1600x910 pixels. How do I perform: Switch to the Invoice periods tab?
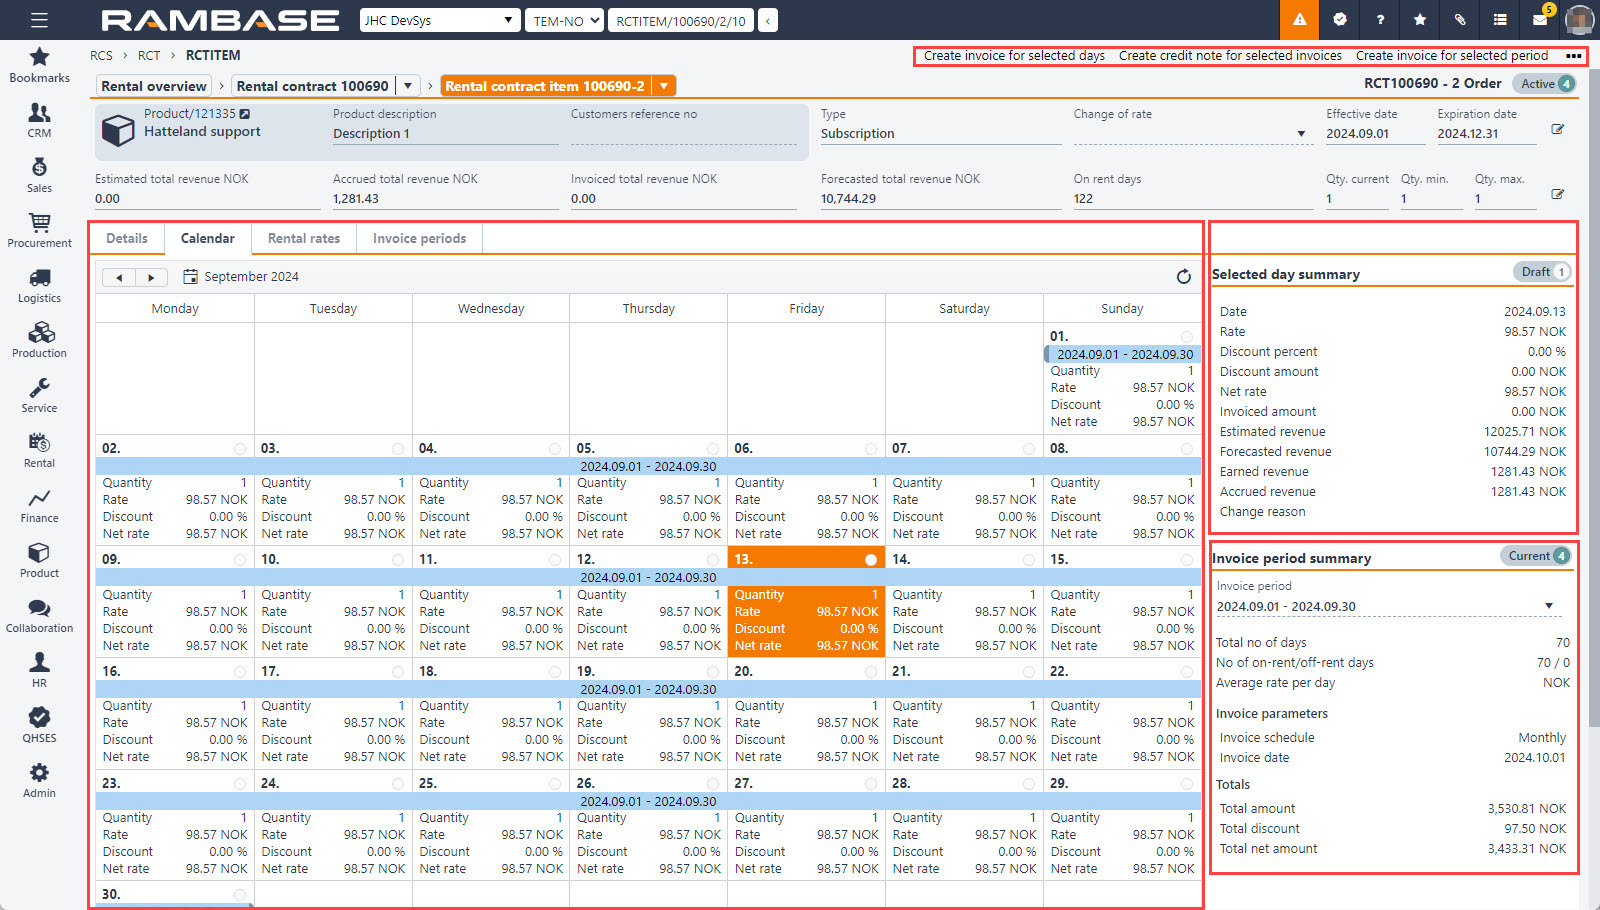pyautogui.click(x=419, y=239)
